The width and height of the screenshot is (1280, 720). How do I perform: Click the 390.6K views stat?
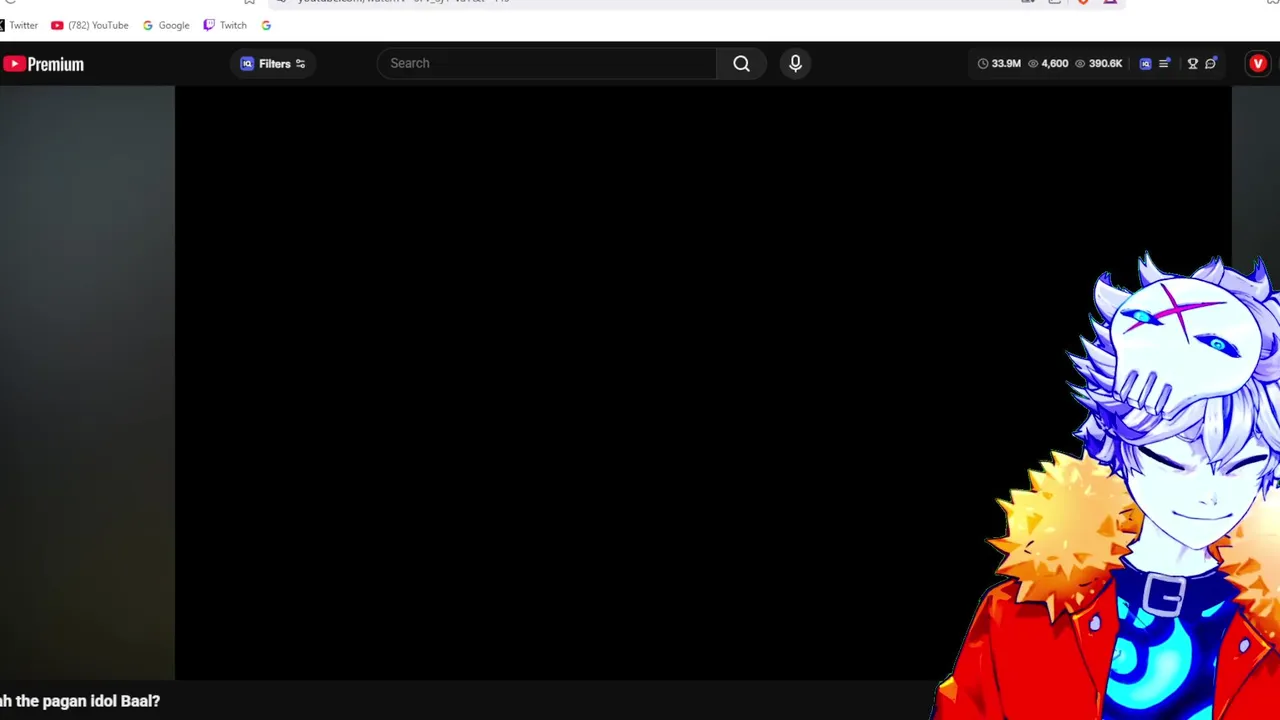[x=1098, y=63]
